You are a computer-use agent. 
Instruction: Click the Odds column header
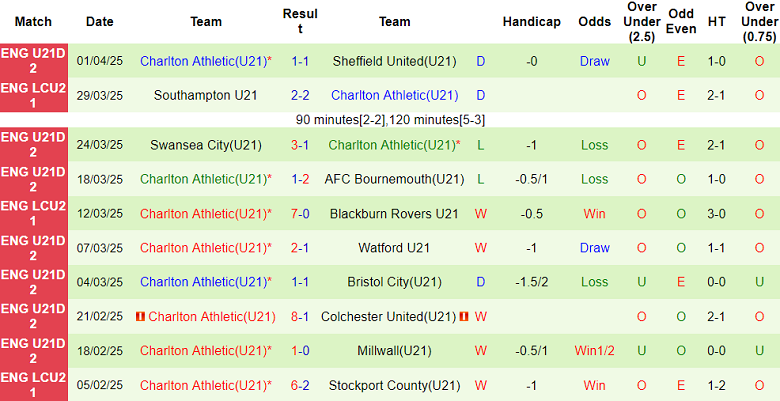pyautogui.click(x=594, y=21)
